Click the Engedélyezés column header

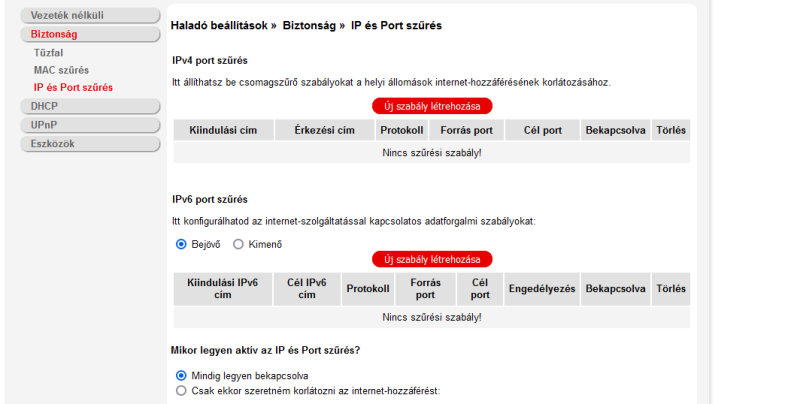(x=542, y=289)
